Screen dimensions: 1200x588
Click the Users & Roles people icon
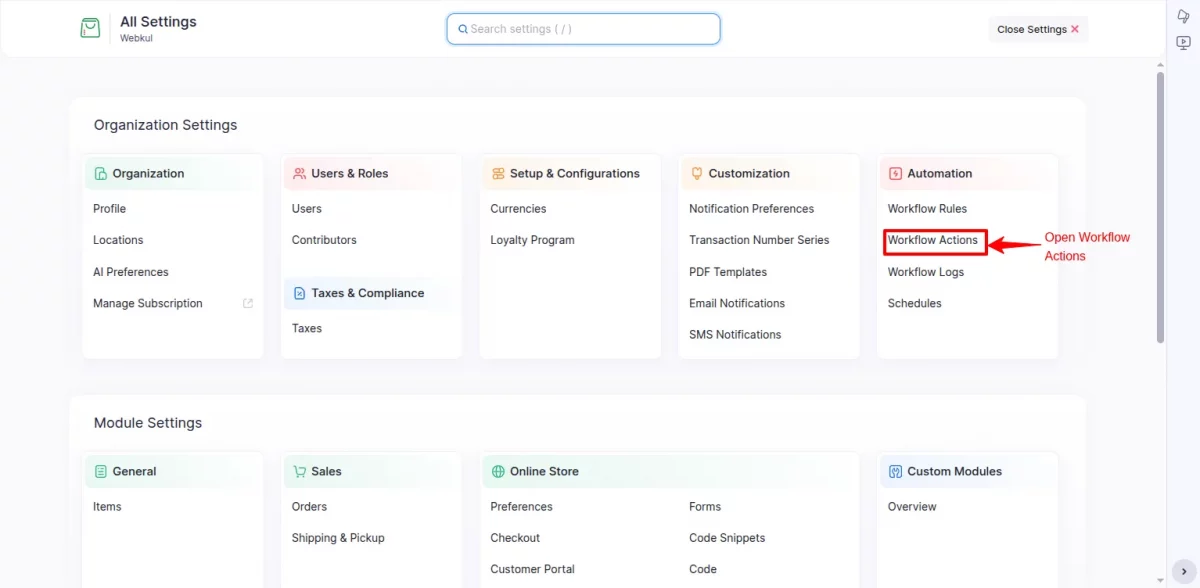(x=299, y=174)
